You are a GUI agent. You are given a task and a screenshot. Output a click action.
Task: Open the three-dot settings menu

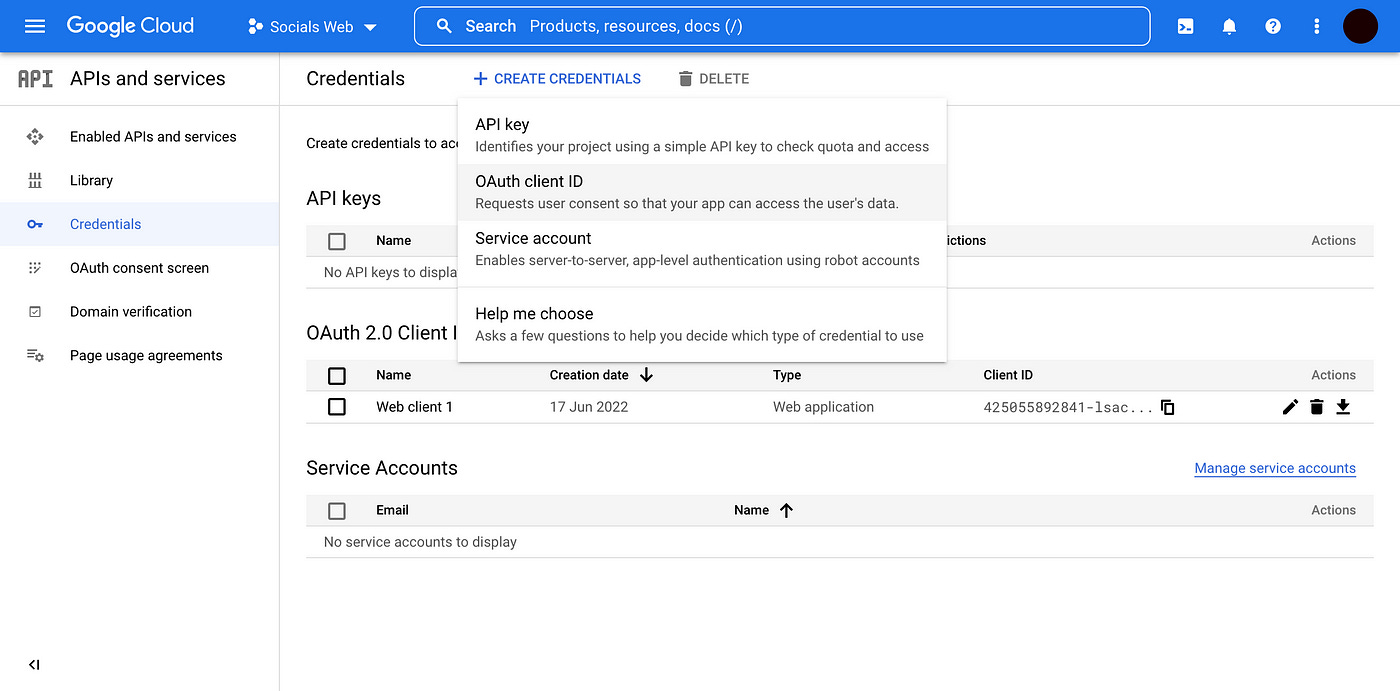coord(1317,27)
